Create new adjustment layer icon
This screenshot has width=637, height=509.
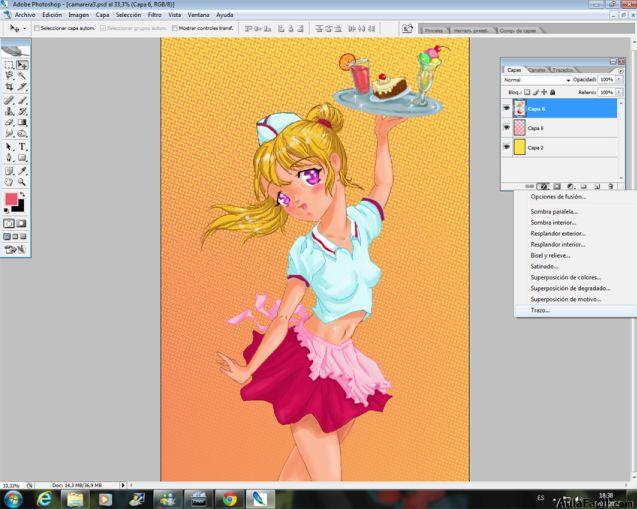570,186
